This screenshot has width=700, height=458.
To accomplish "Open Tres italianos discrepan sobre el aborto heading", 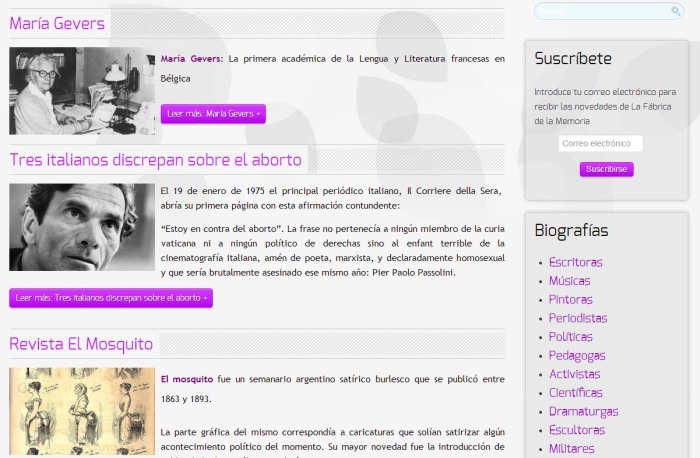I will point(155,159).
